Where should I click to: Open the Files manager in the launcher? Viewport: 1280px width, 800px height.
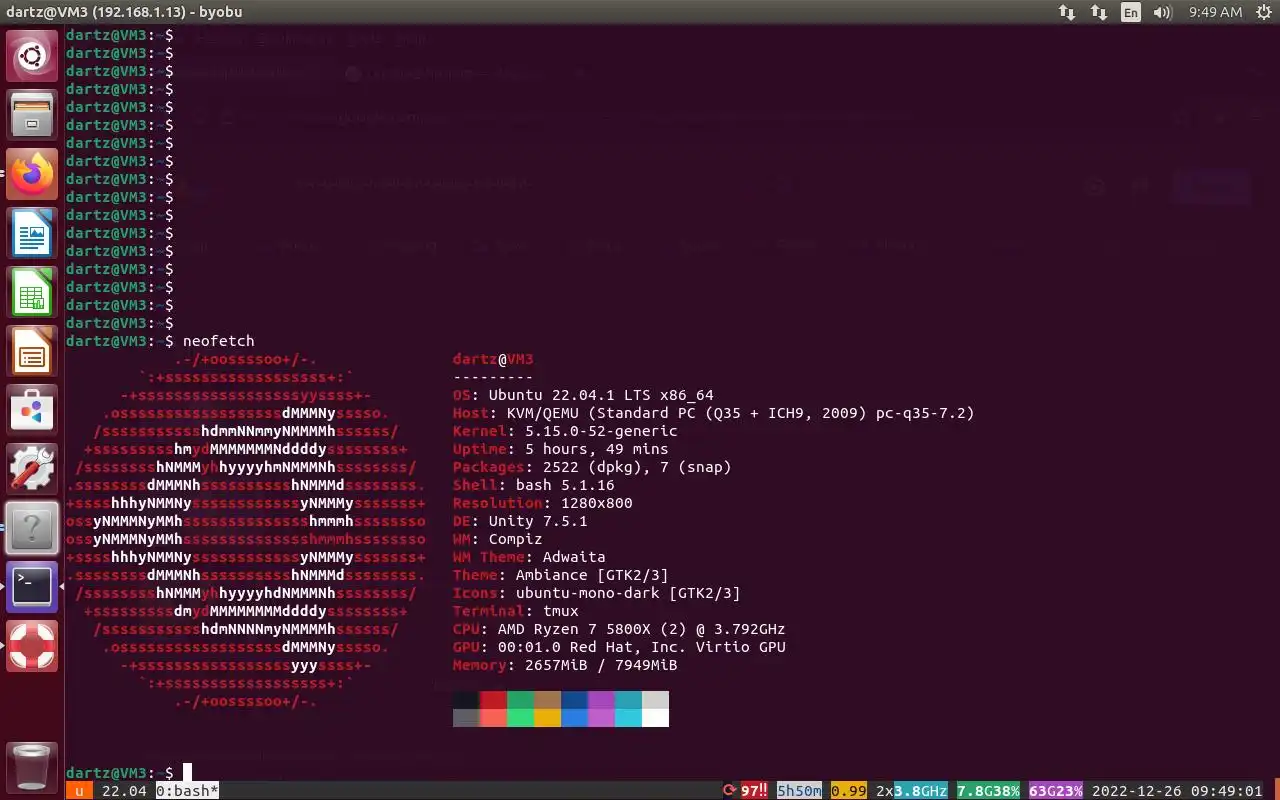pos(32,115)
